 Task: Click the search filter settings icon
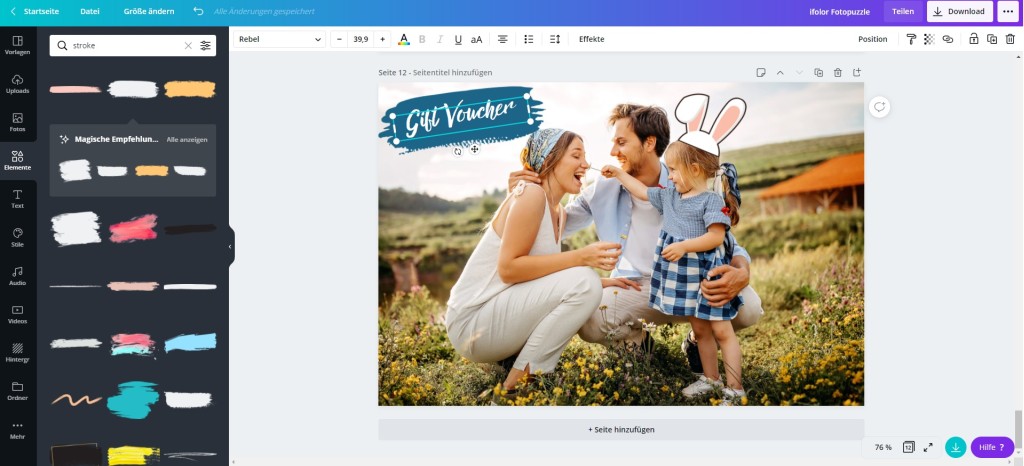click(x=206, y=46)
